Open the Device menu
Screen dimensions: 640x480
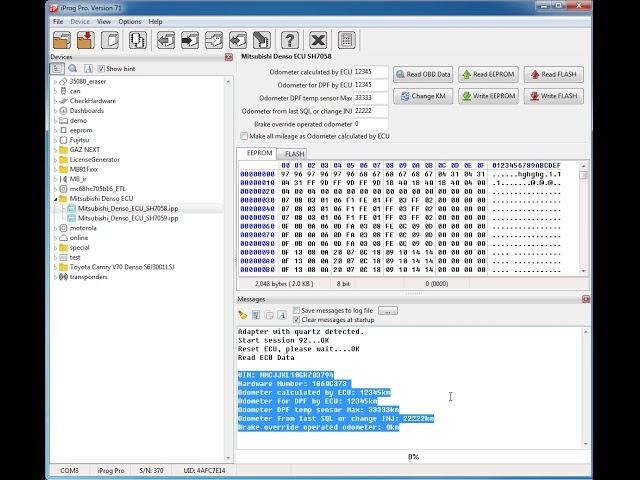click(80, 22)
